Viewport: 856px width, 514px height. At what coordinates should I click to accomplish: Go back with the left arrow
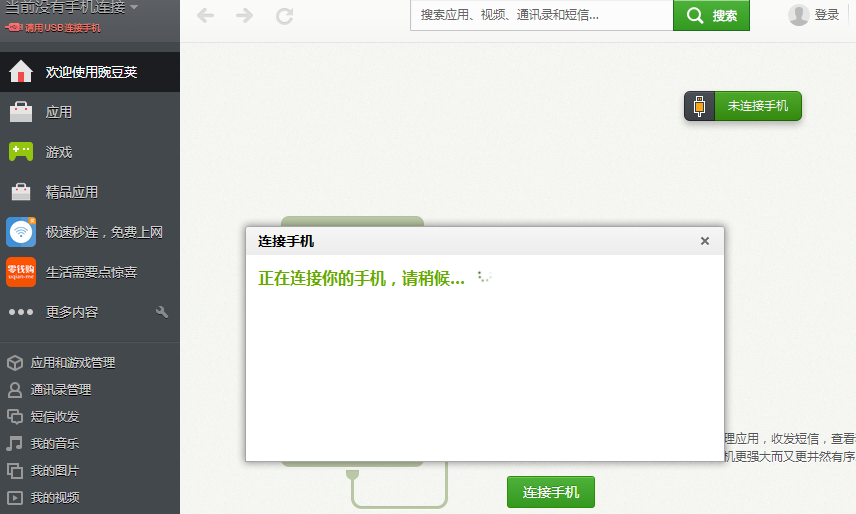[x=205, y=15]
